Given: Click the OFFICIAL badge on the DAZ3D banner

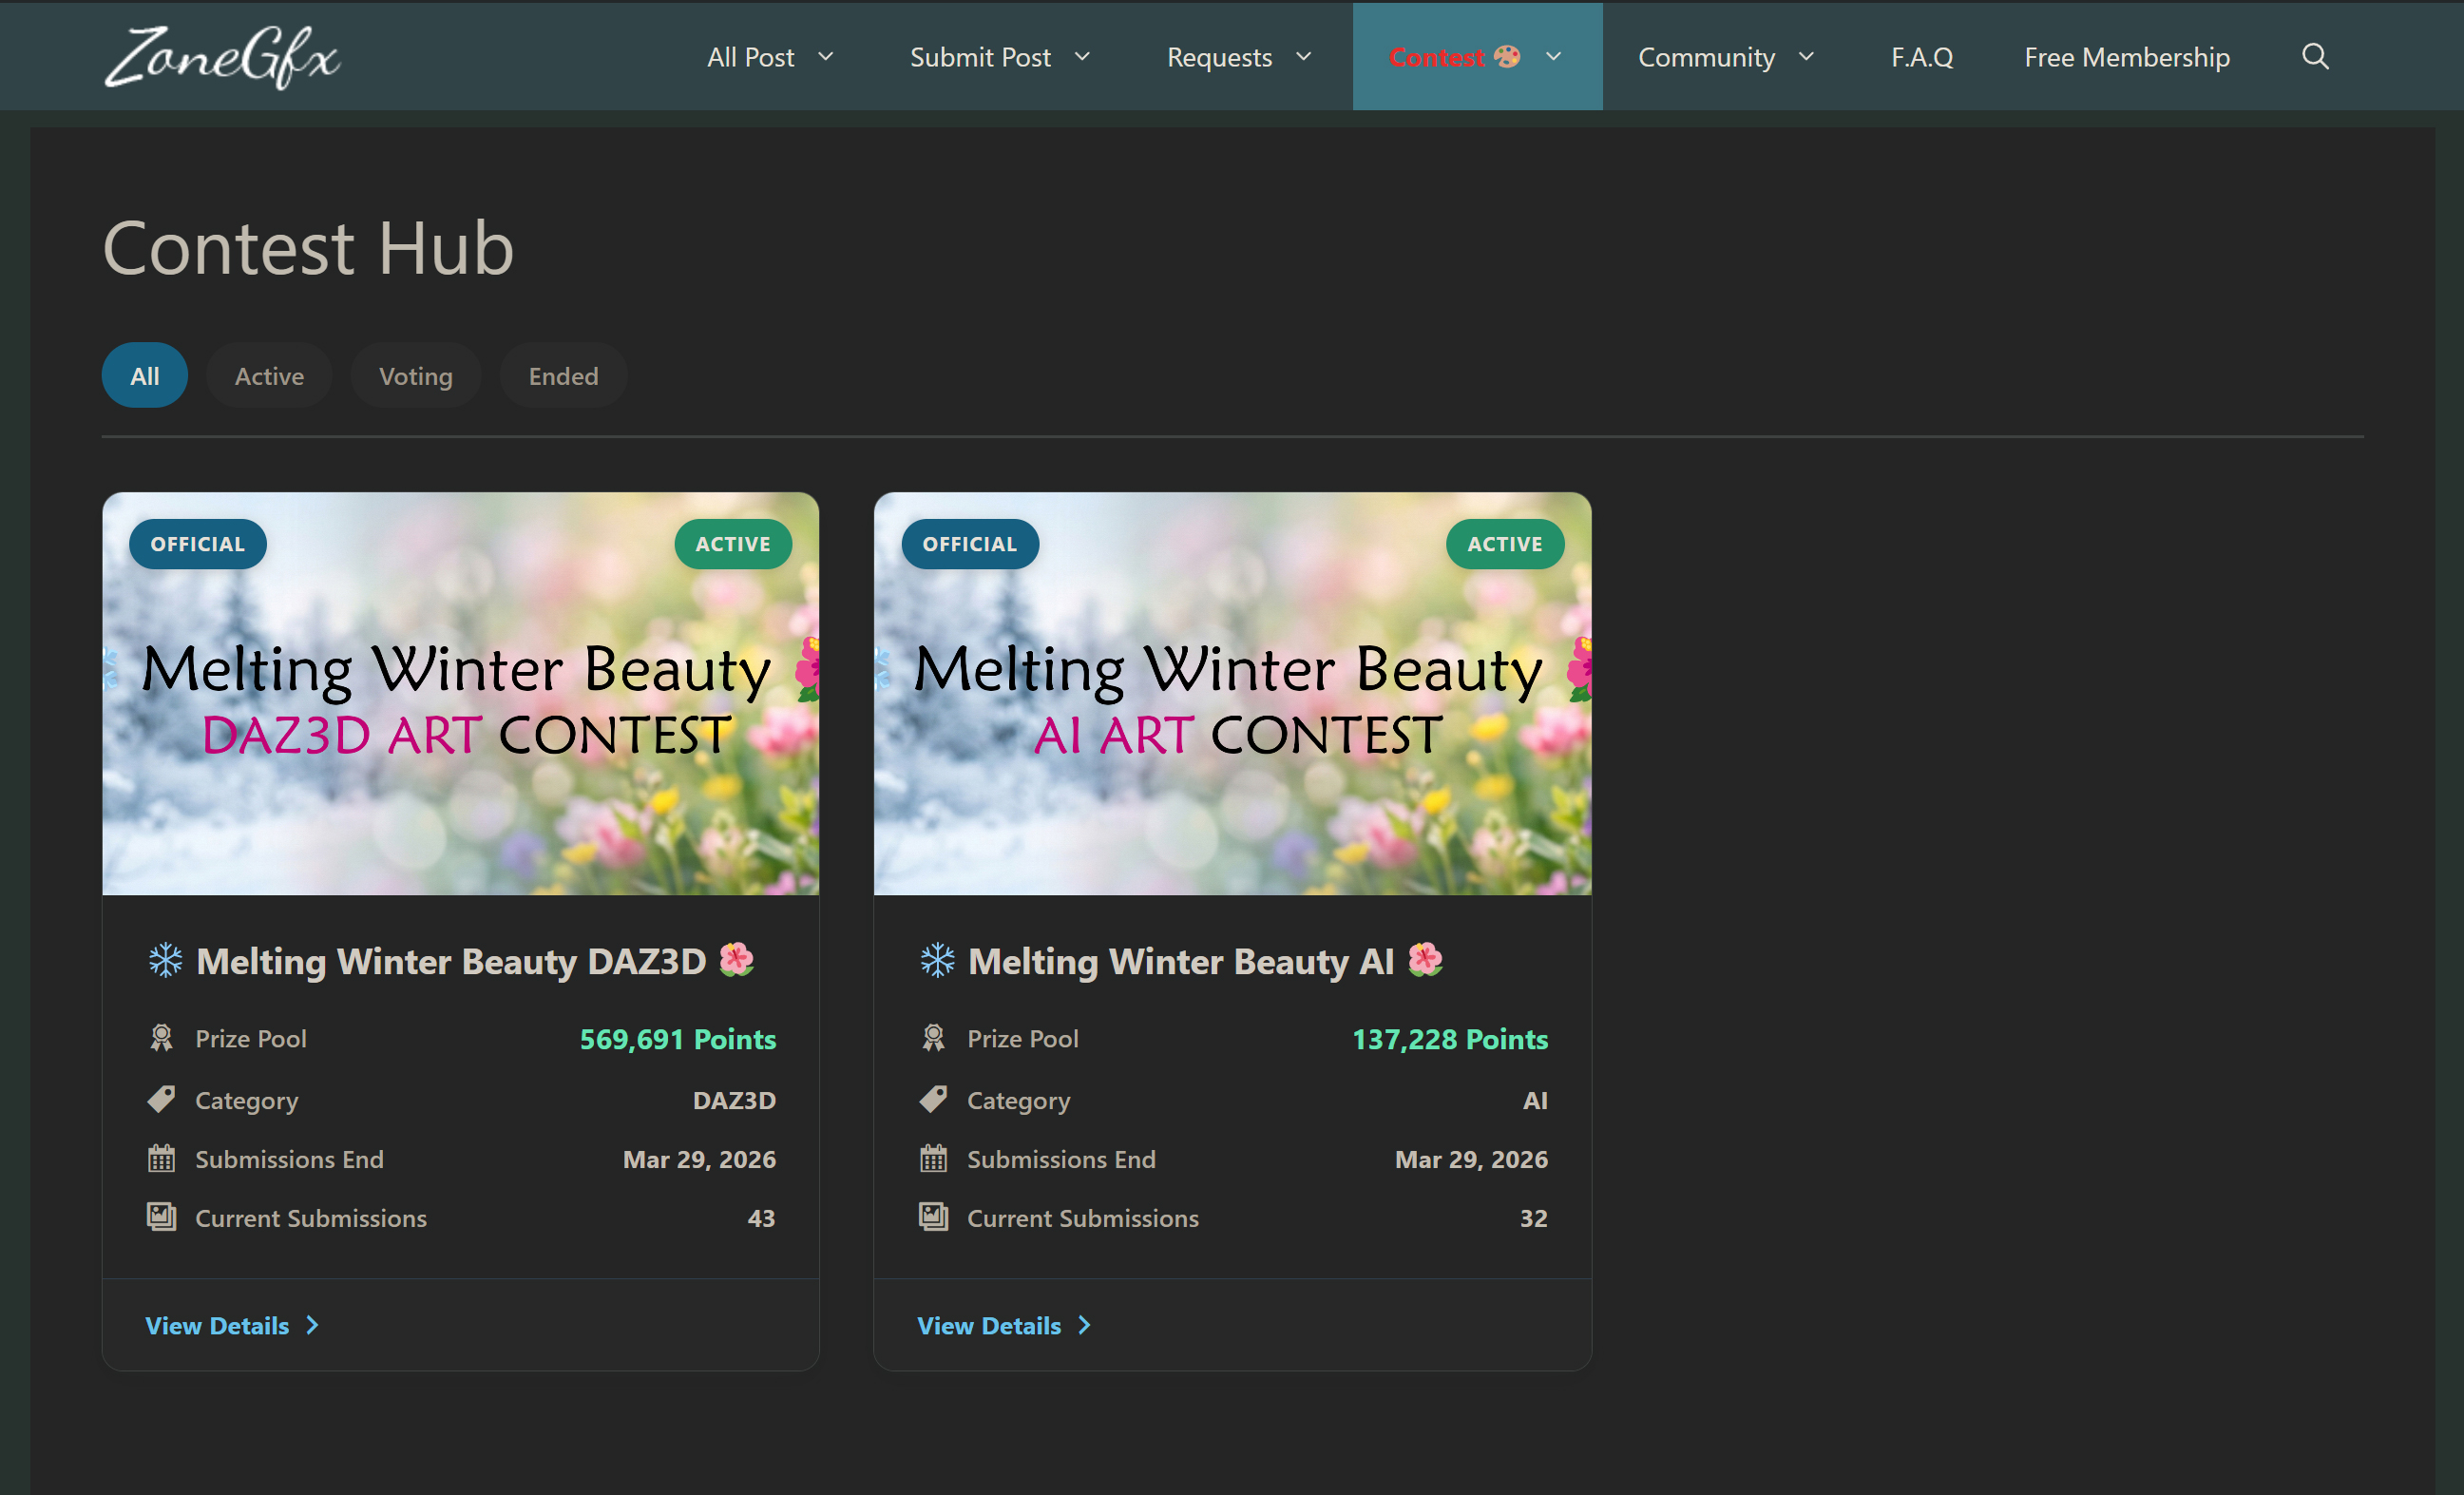Looking at the screenshot, I should pyautogui.click(x=197, y=544).
